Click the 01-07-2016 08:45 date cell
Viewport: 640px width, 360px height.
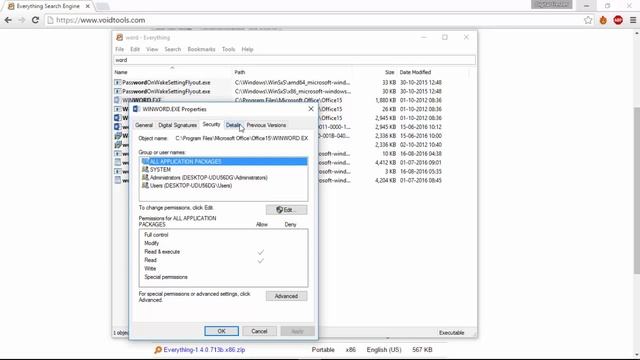click(x=420, y=180)
